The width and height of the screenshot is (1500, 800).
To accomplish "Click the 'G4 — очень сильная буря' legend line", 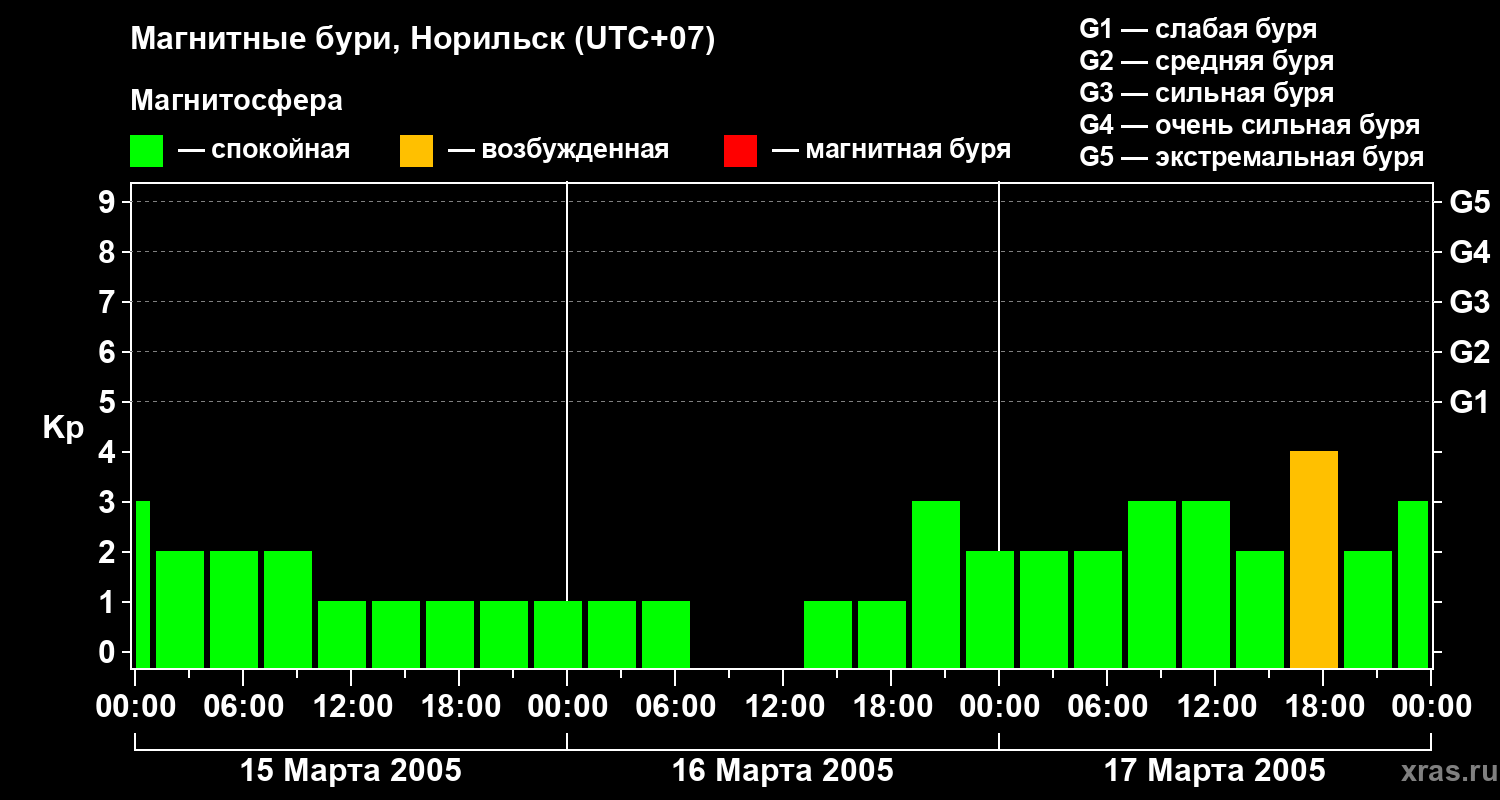I will coord(1250,125).
